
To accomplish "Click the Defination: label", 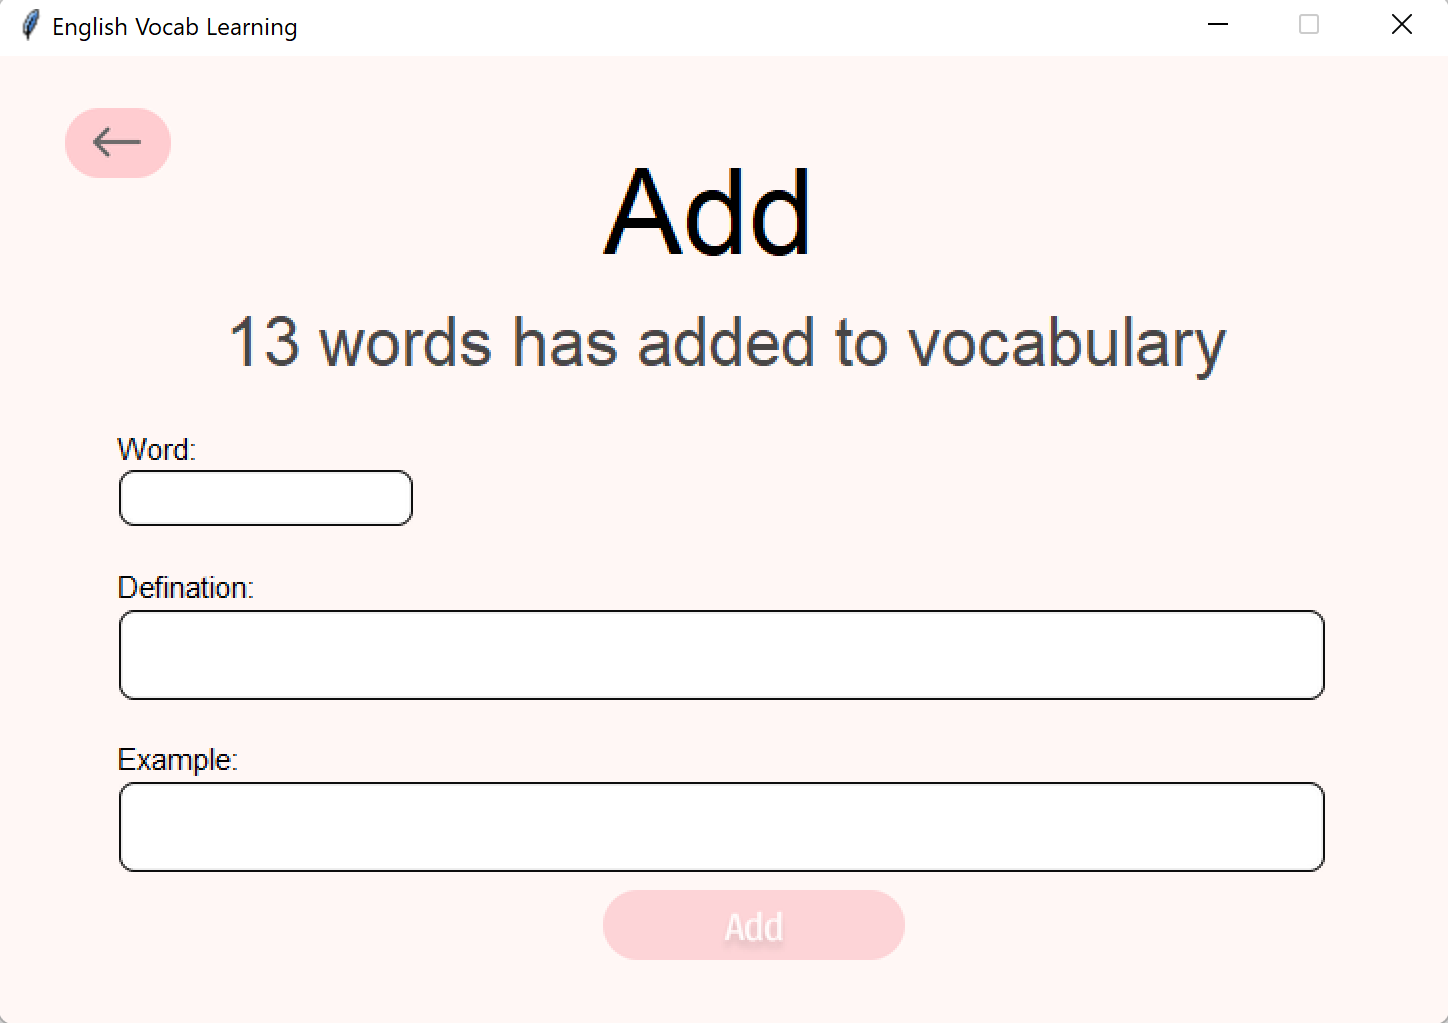I will [x=186, y=587].
